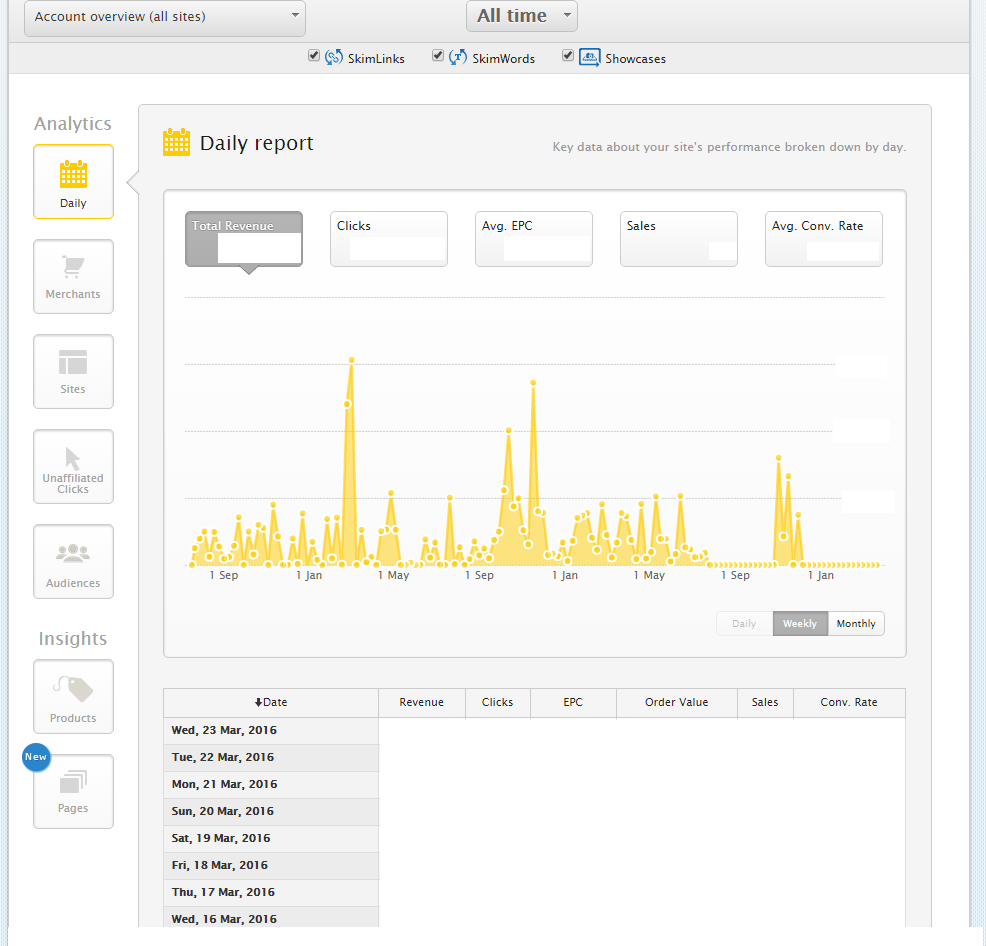Uncheck the SkimLinks checkbox
Screen dimensions: 986x946
314,56
